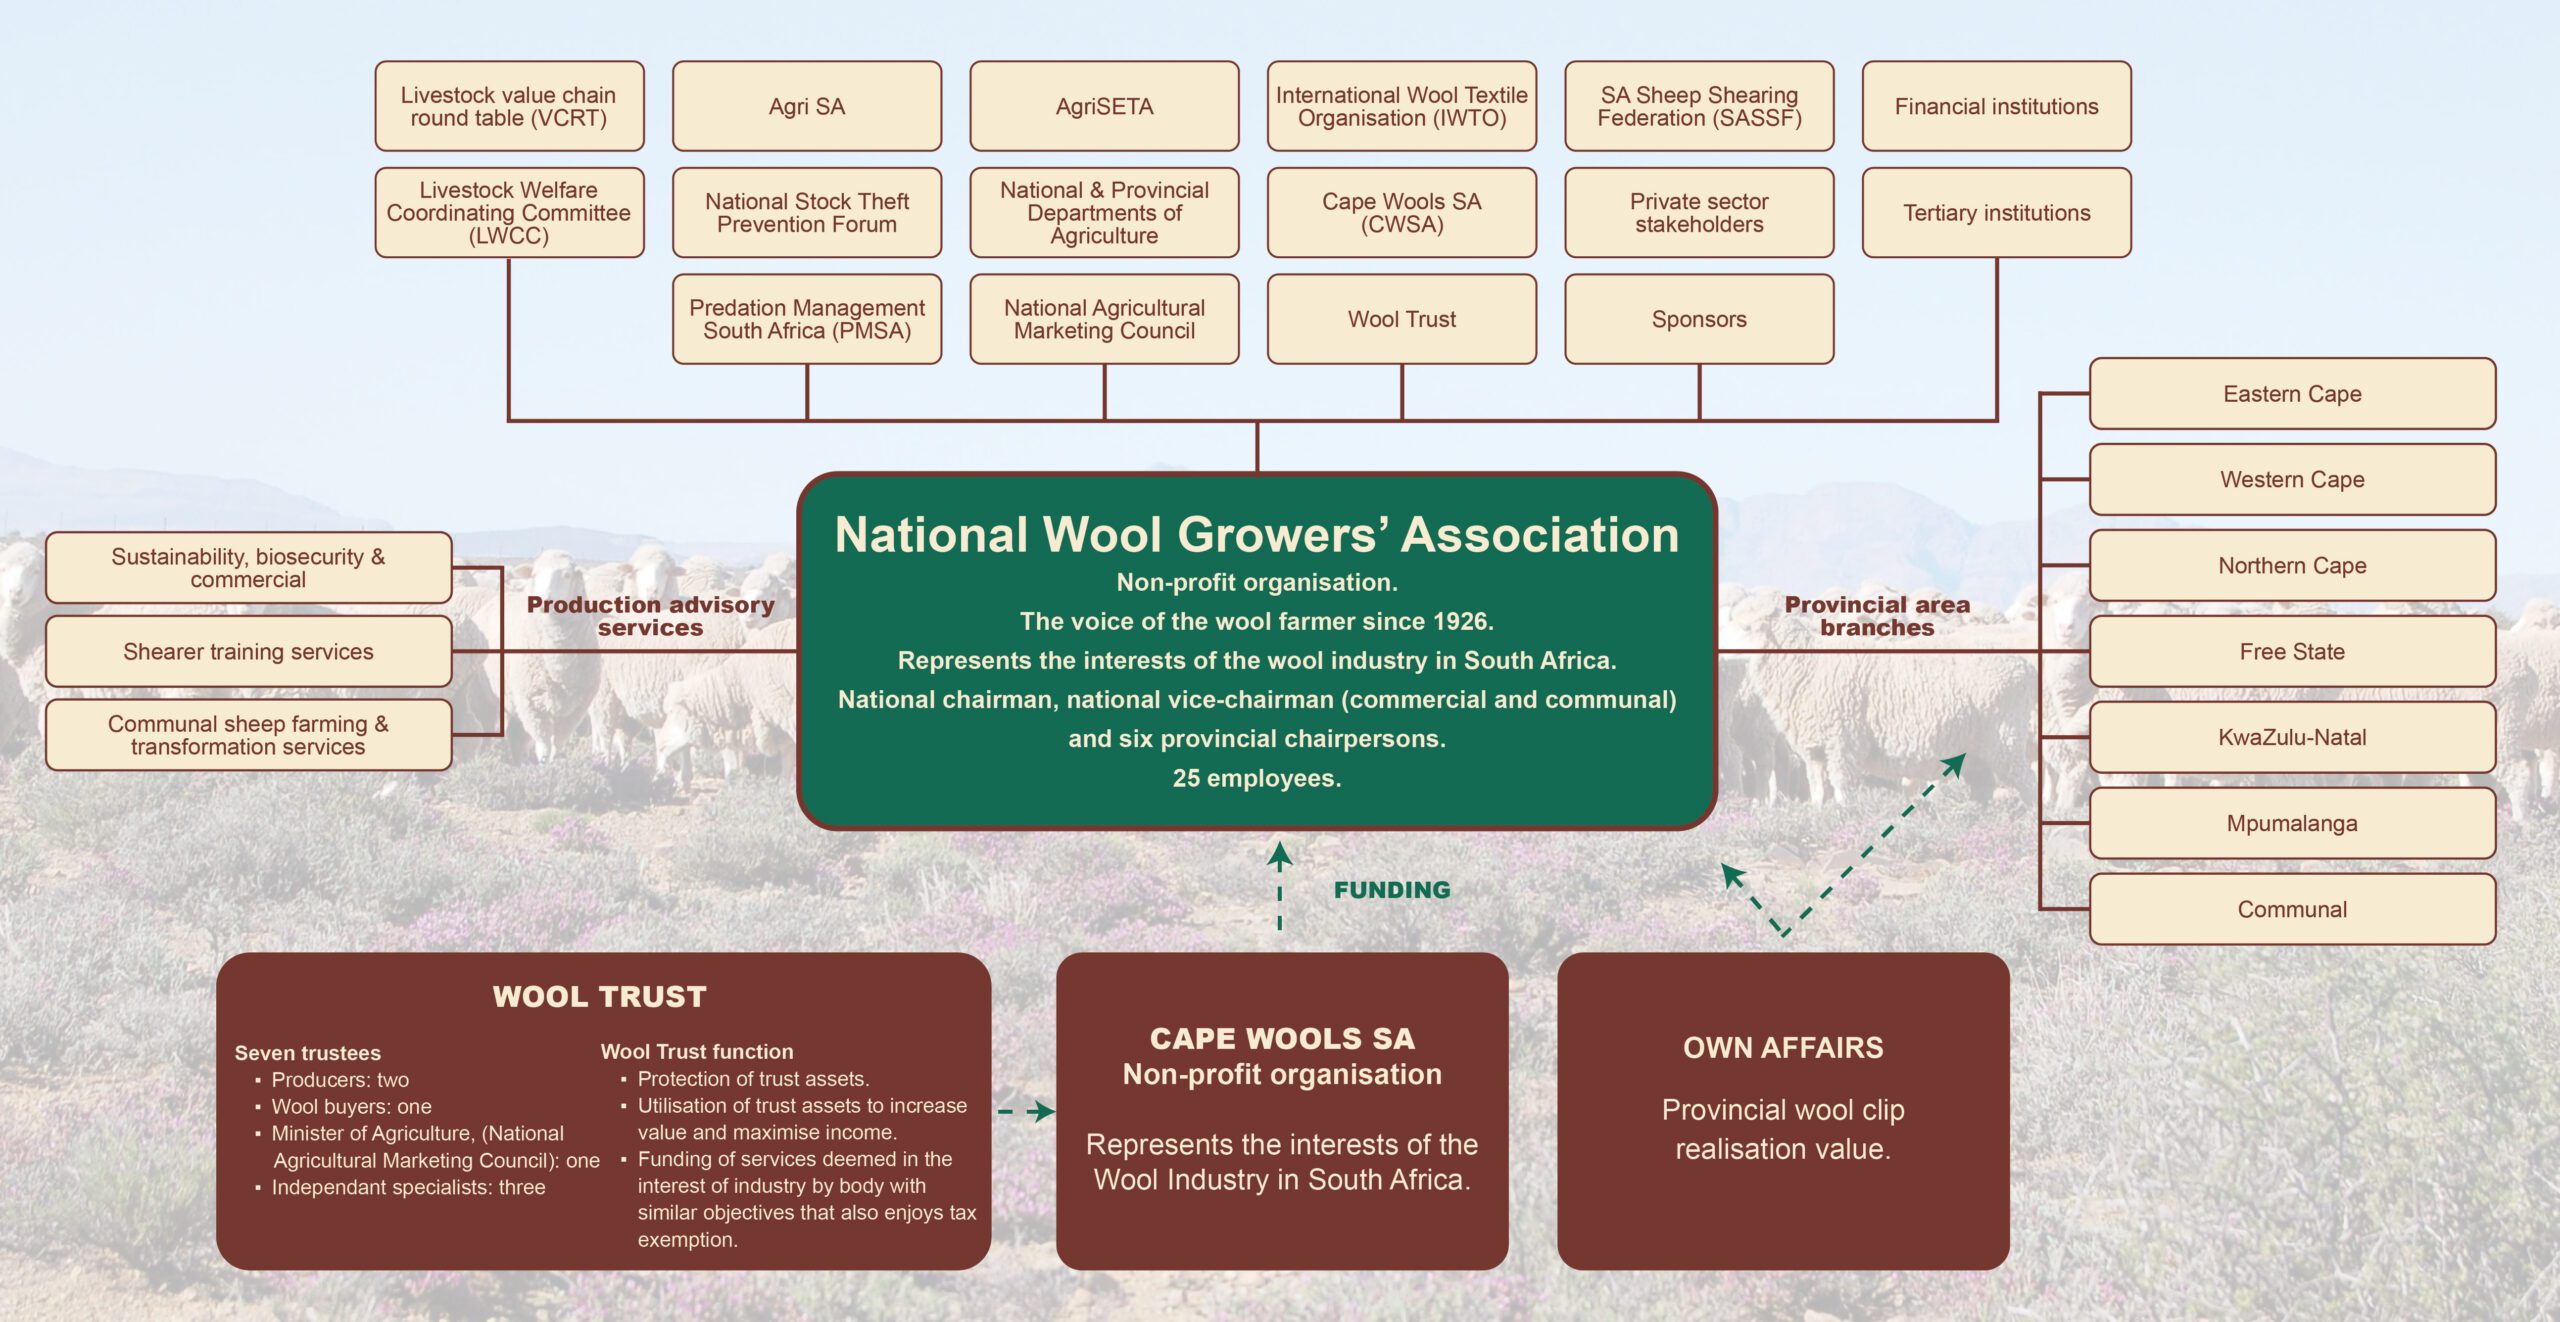Select the Sponsors box
This screenshot has height=1322, width=2560.
click(x=1699, y=319)
